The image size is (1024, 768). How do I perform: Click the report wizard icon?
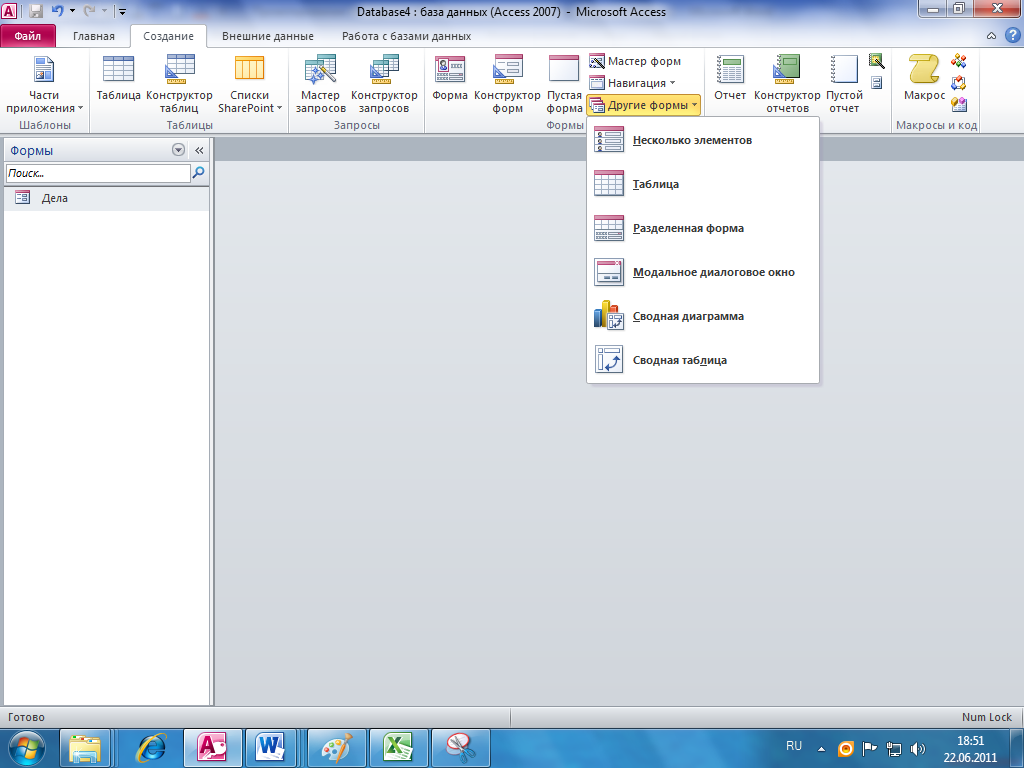(x=876, y=61)
